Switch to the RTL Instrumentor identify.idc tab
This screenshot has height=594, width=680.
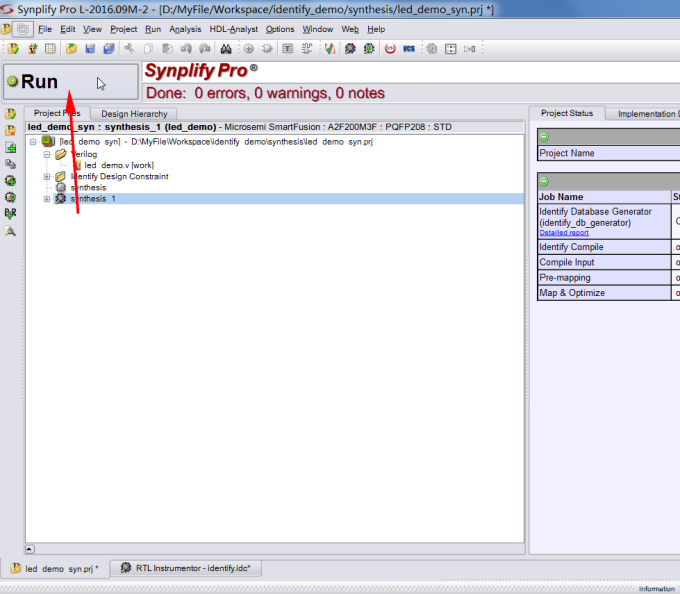(186, 568)
